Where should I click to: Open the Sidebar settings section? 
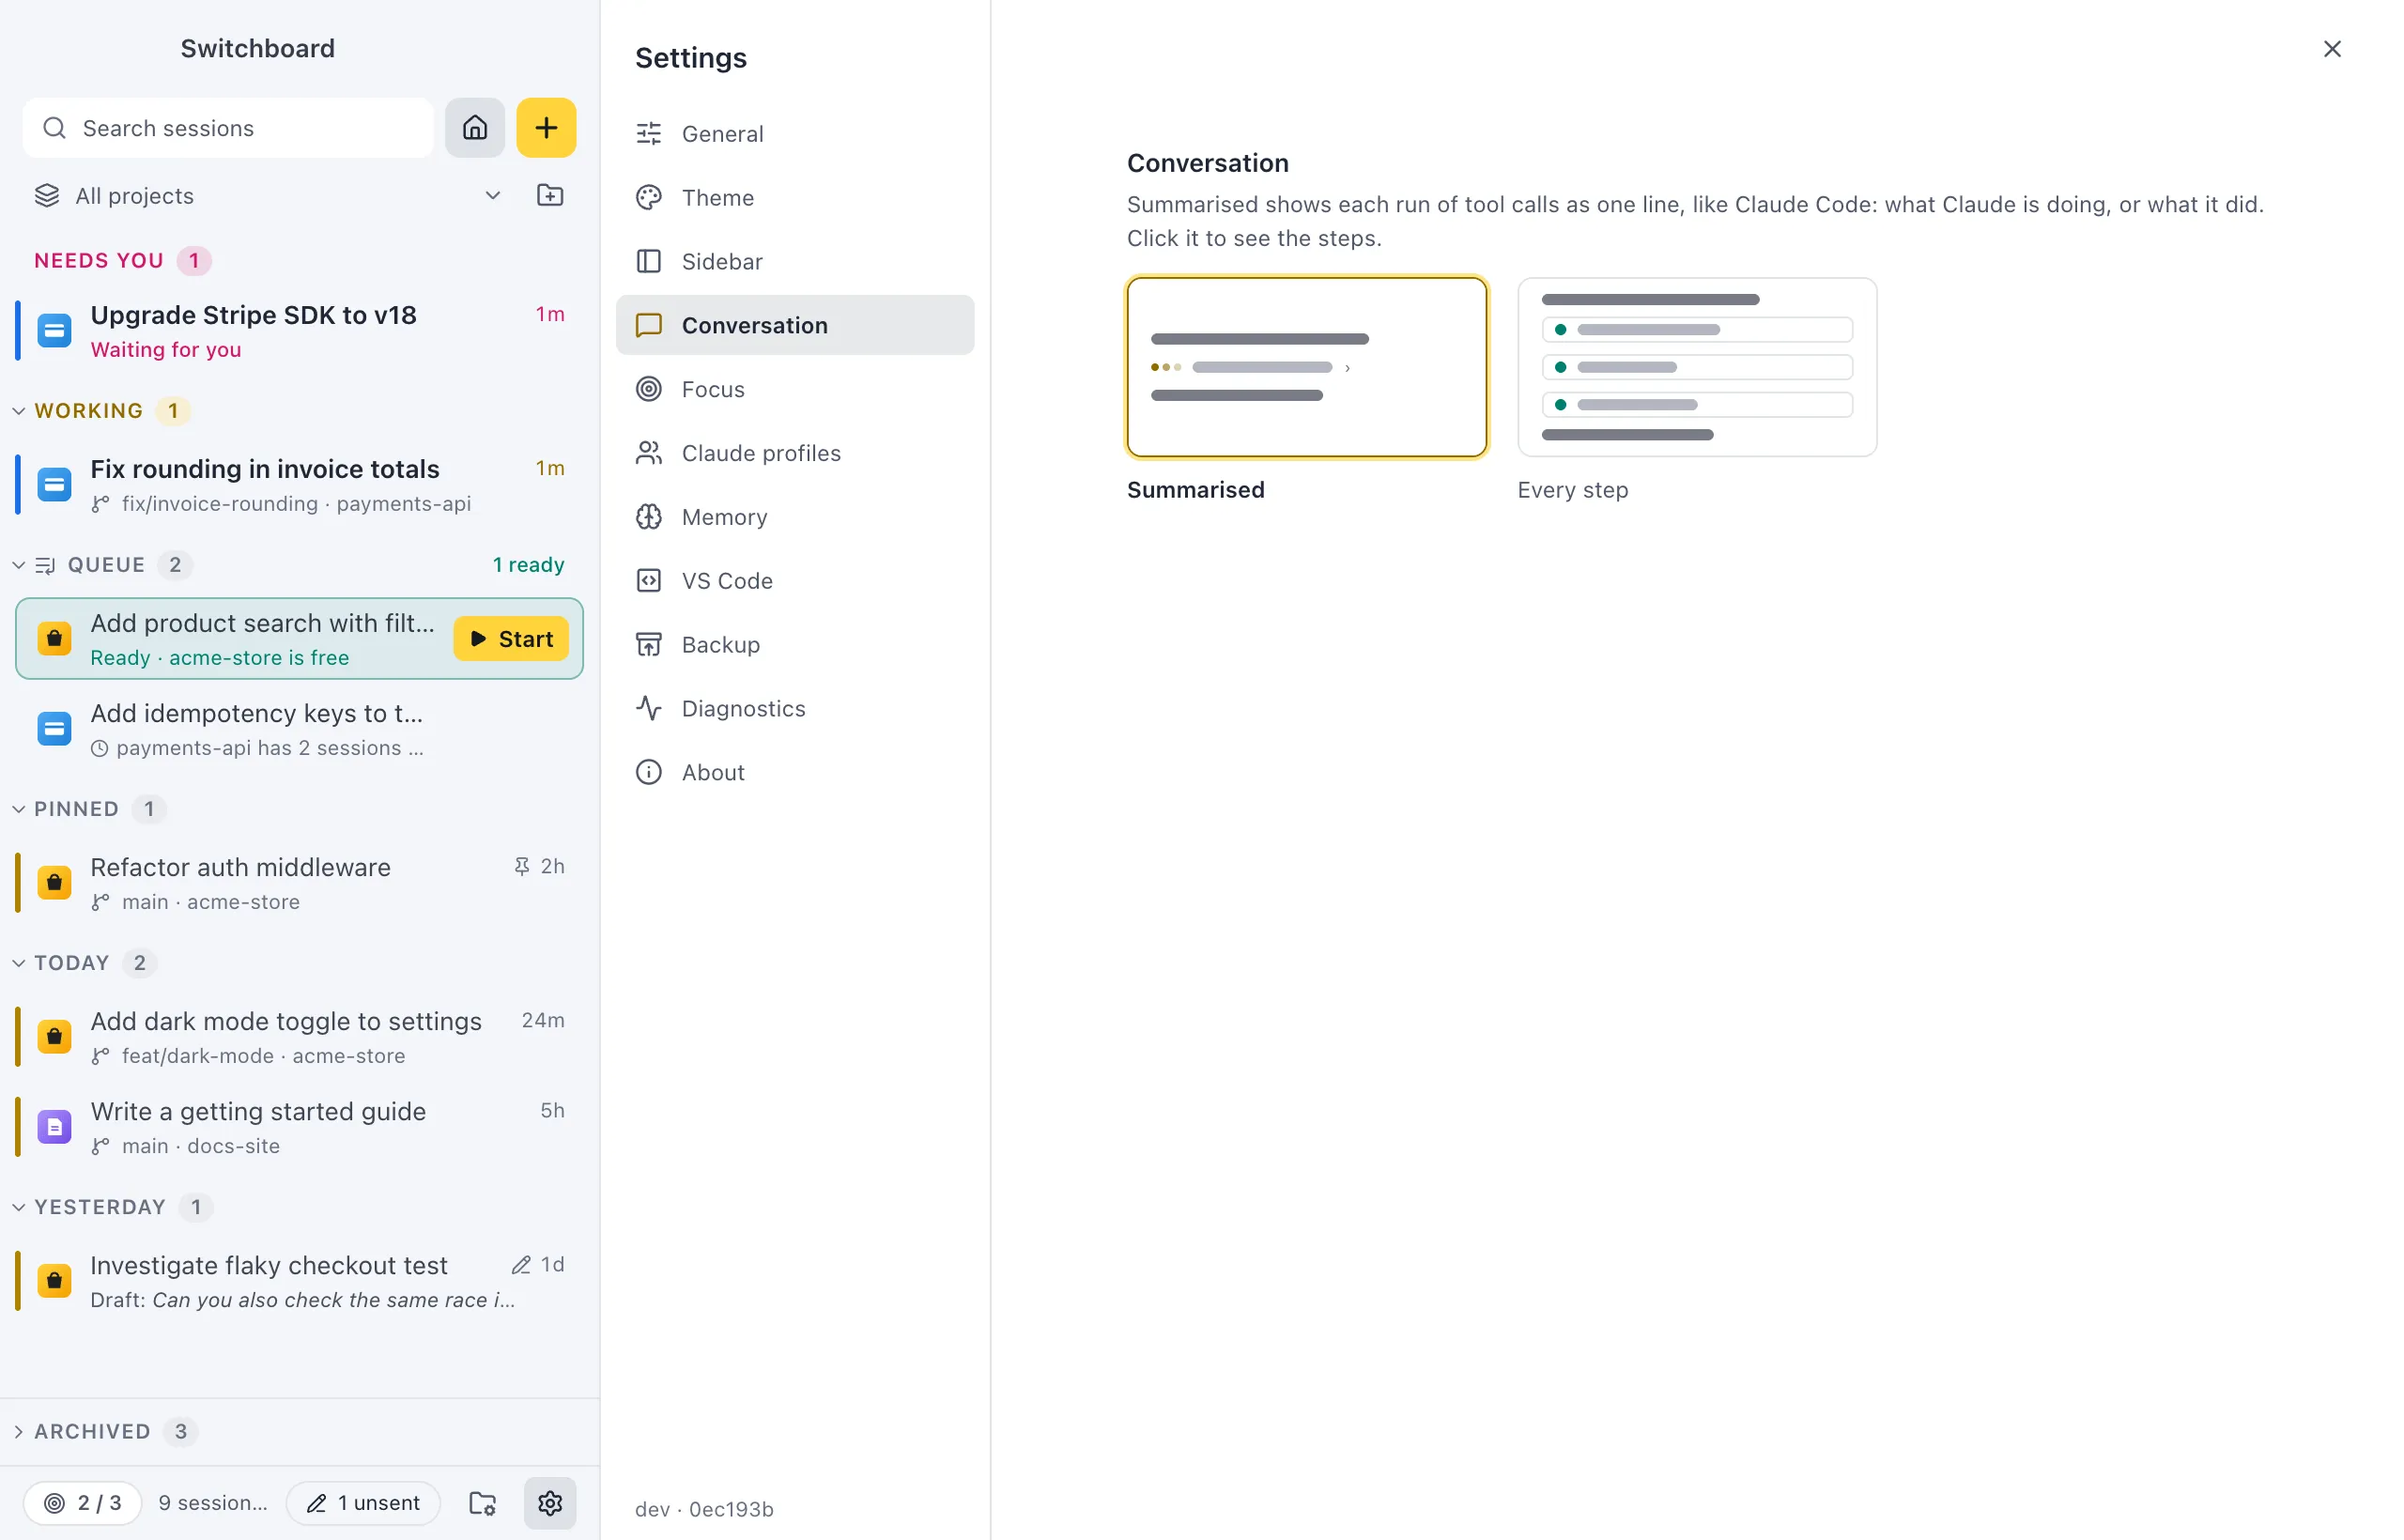click(x=795, y=261)
